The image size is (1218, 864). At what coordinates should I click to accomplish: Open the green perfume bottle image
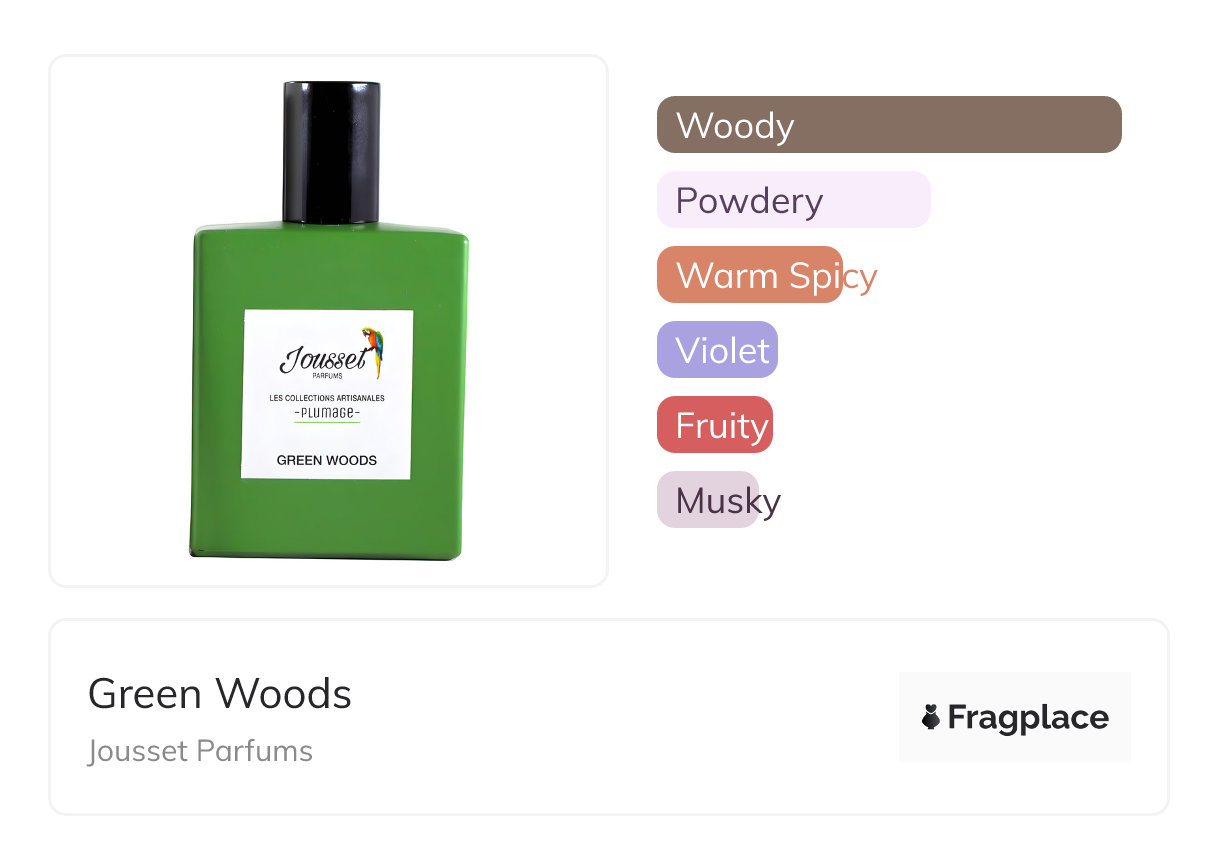click(329, 320)
